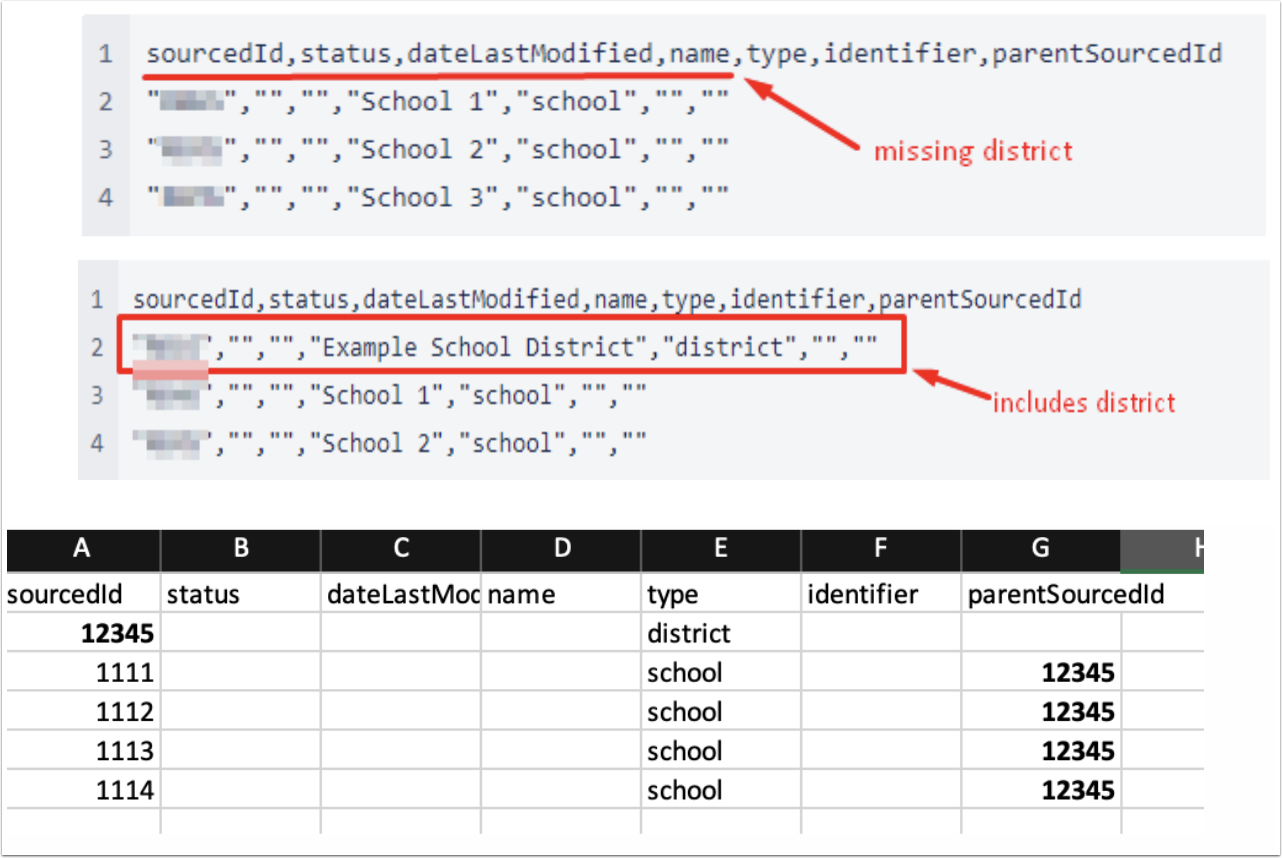Click the 'school' type cell in row 1114
1282x858 pixels.
722,790
